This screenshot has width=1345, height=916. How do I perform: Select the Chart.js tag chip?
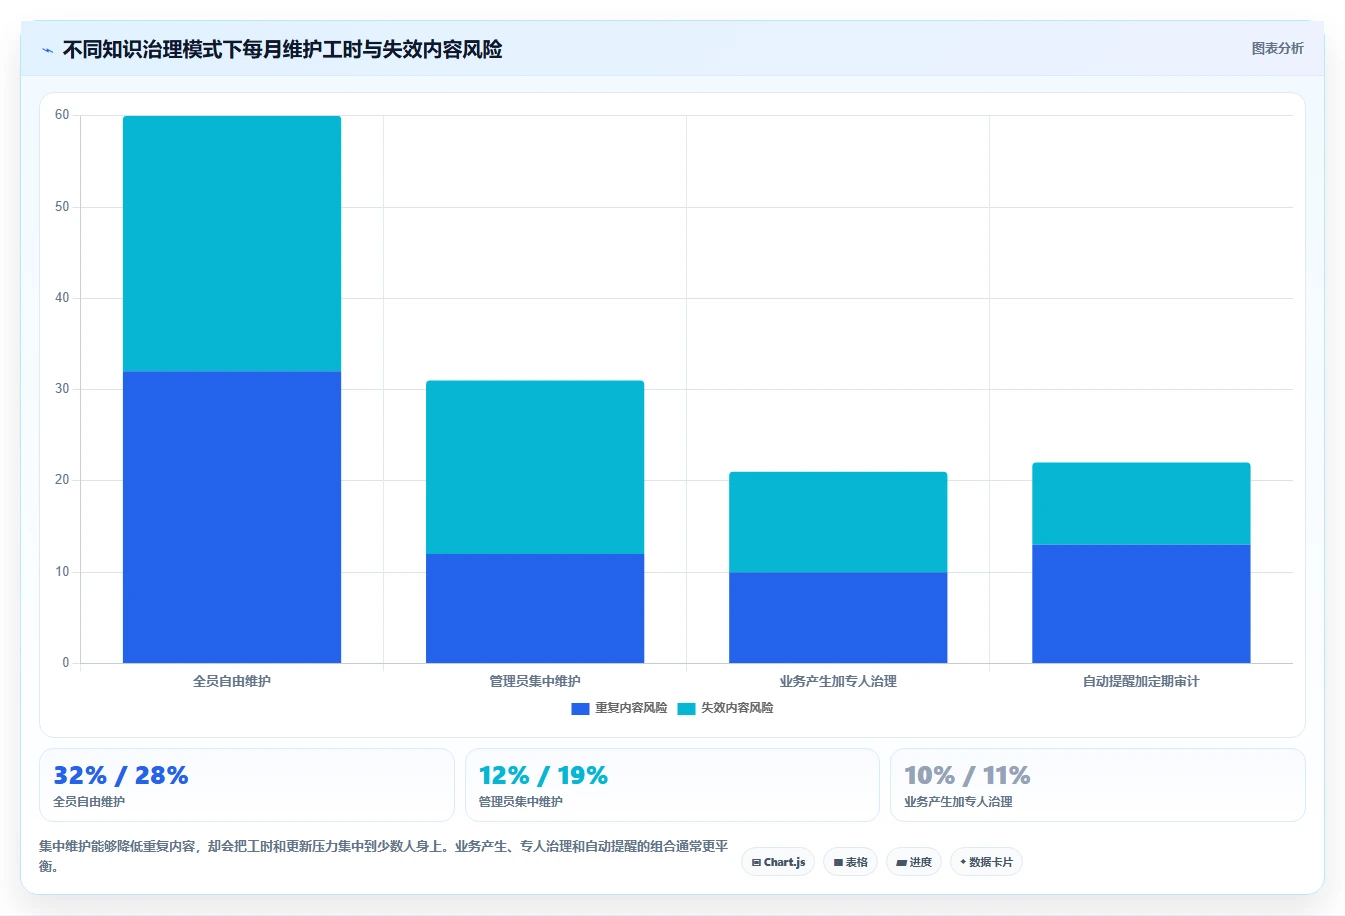coord(778,862)
